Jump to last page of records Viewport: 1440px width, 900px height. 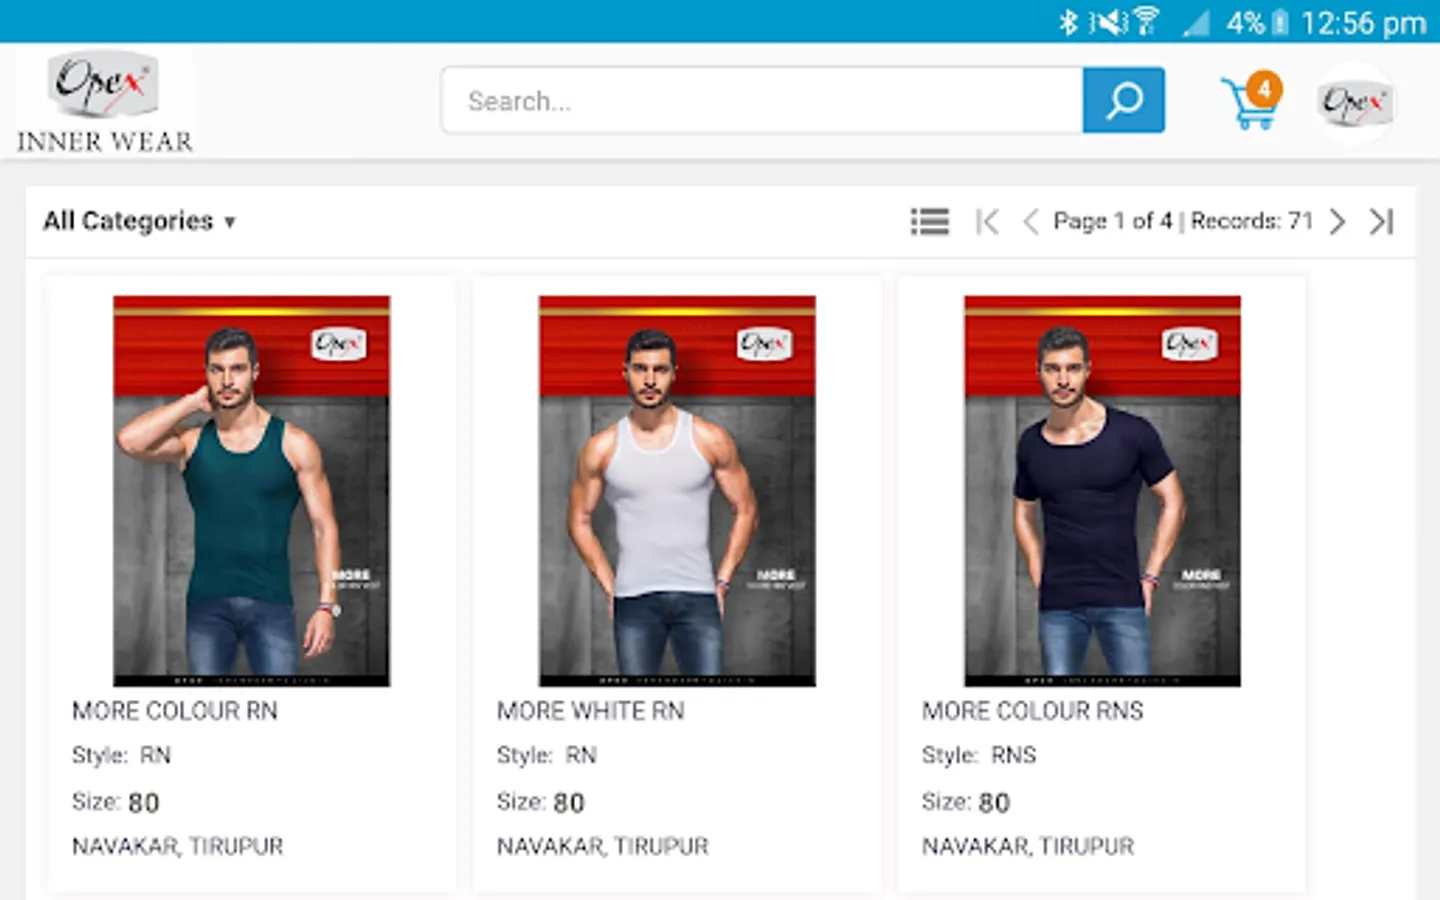click(1381, 221)
